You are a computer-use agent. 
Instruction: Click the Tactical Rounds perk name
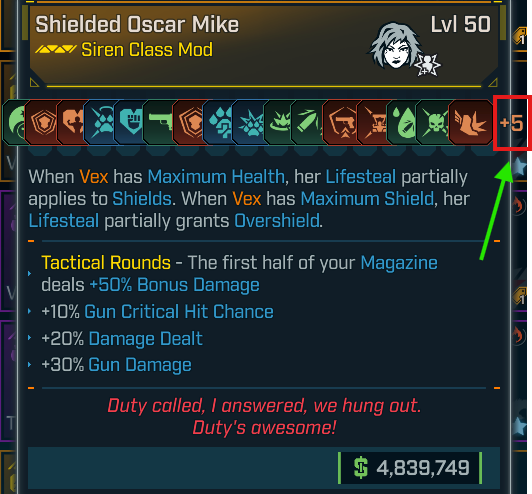click(x=106, y=263)
